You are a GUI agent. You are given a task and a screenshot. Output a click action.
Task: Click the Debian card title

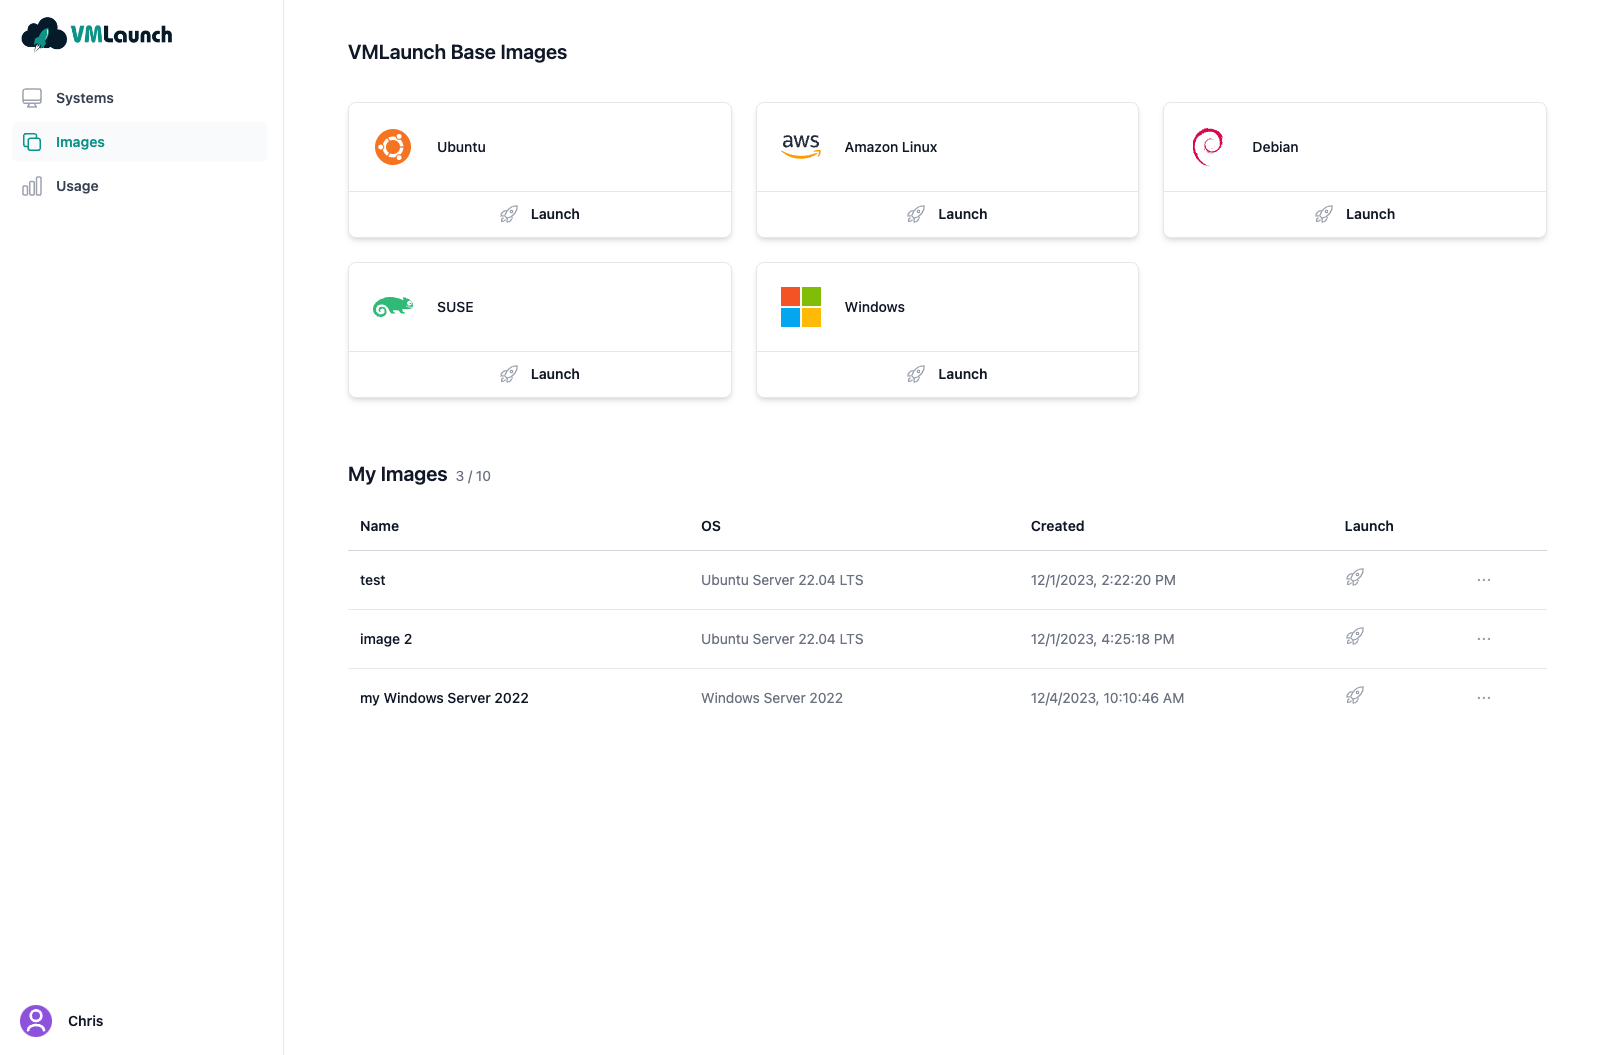(1275, 147)
